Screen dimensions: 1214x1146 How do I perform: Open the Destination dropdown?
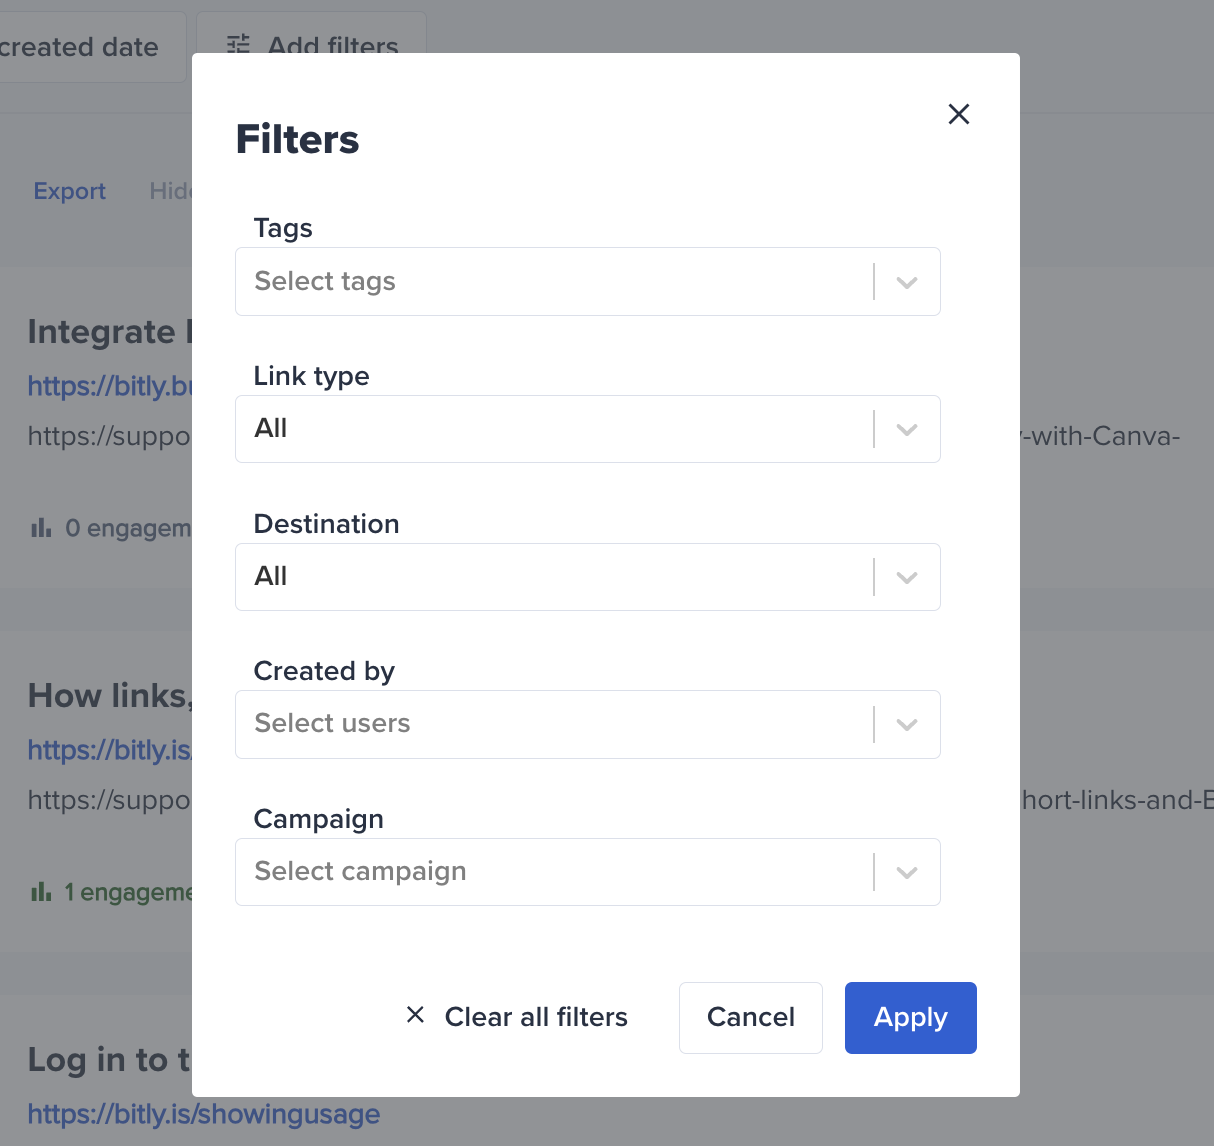coord(906,577)
